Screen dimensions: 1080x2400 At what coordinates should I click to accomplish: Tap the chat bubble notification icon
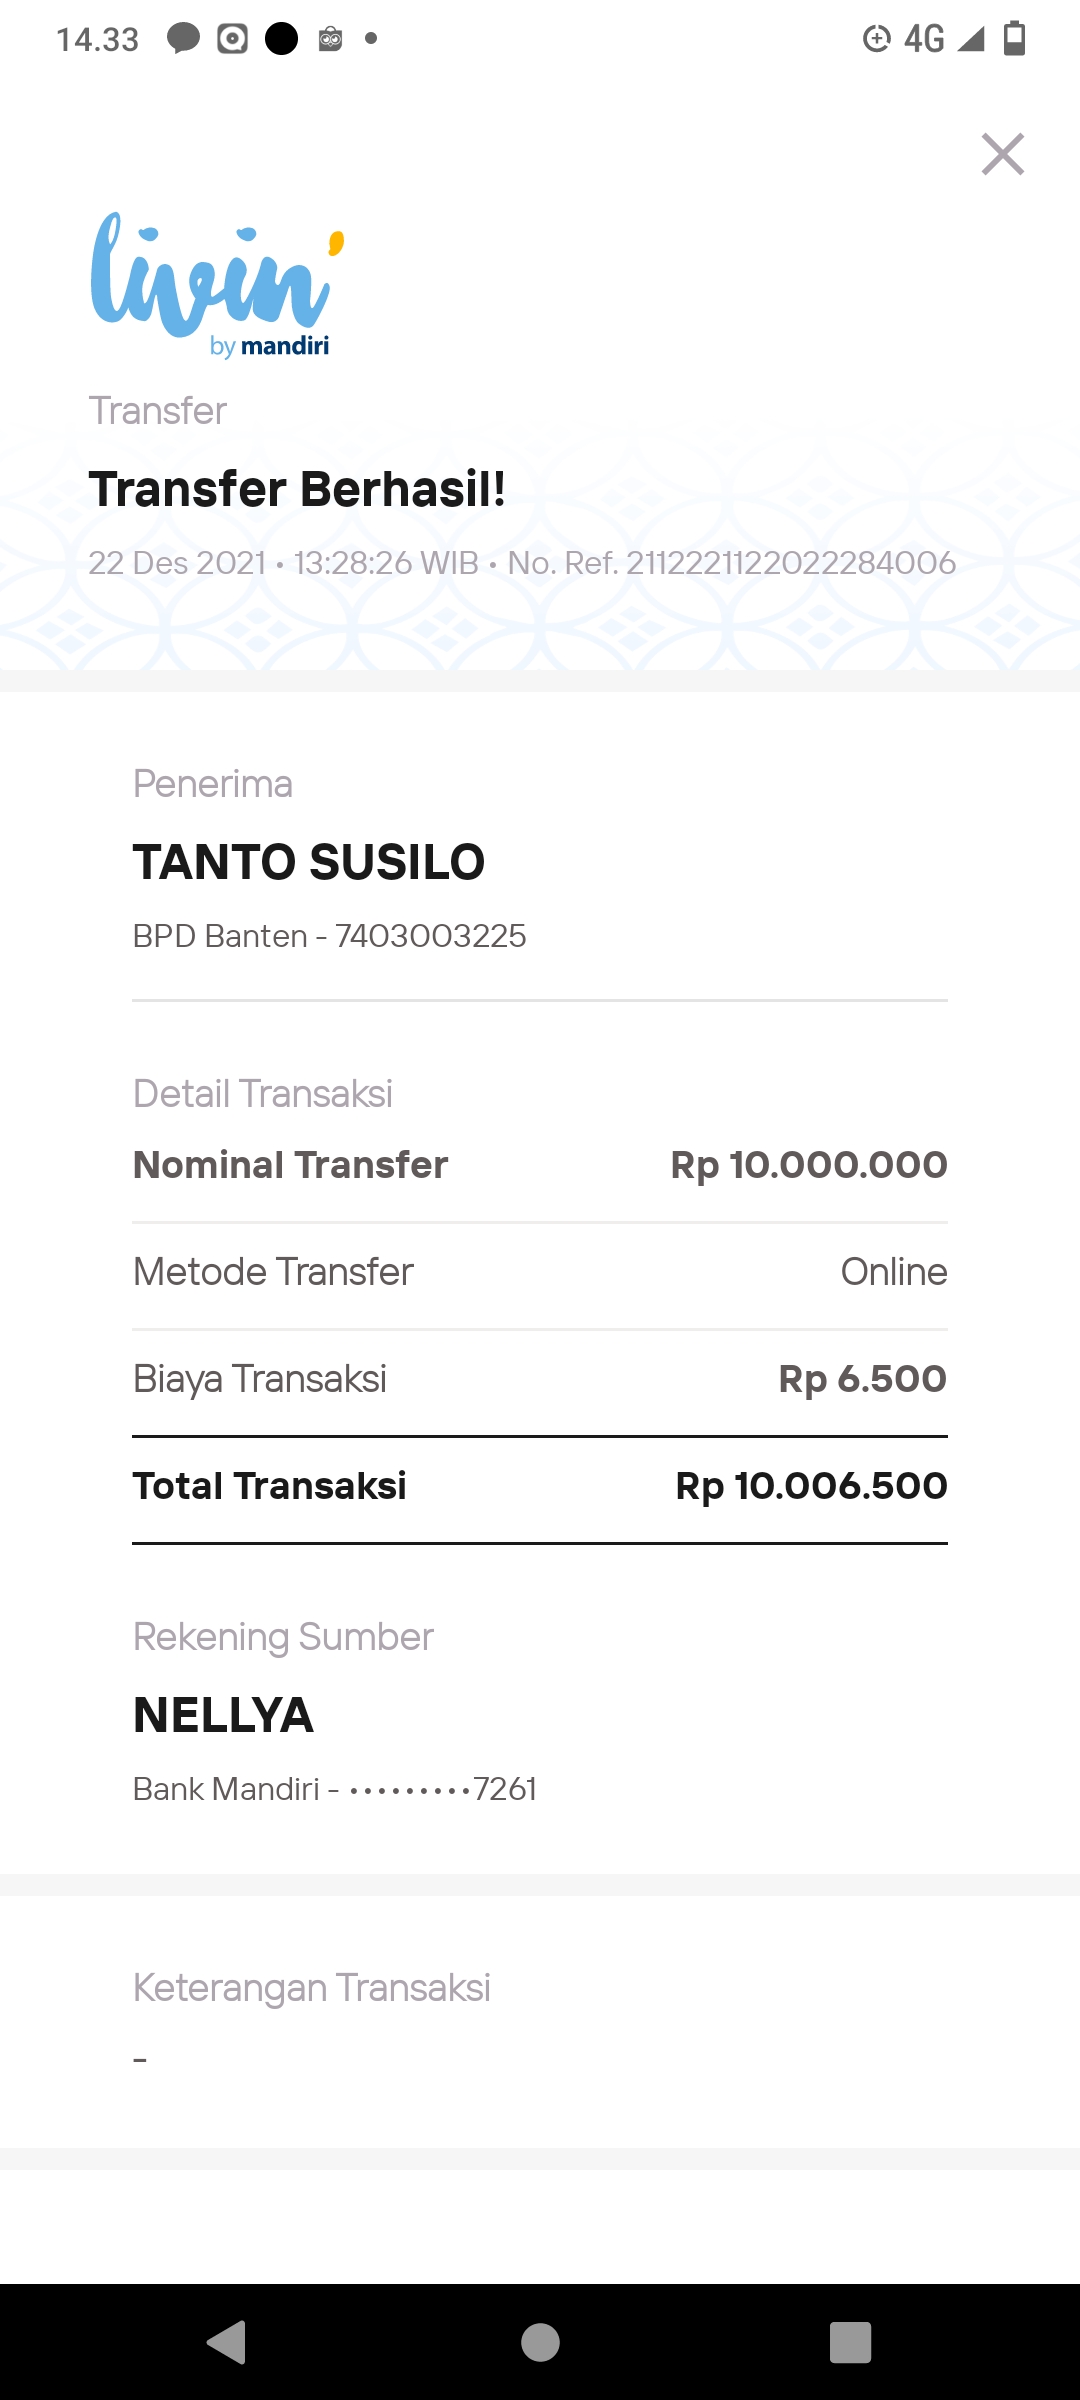tap(183, 39)
